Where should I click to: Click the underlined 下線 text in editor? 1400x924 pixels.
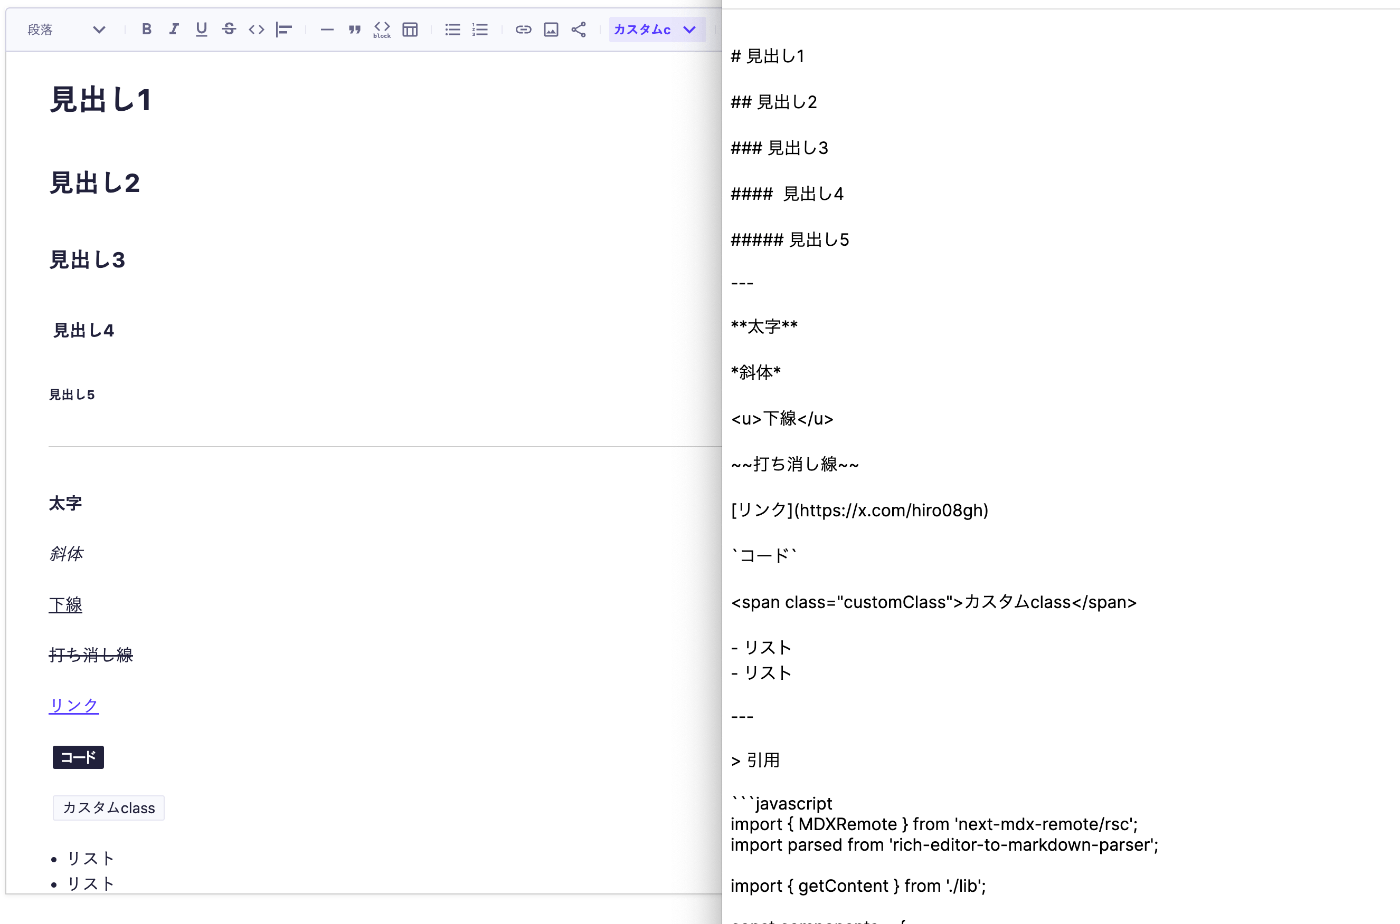tap(65, 604)
